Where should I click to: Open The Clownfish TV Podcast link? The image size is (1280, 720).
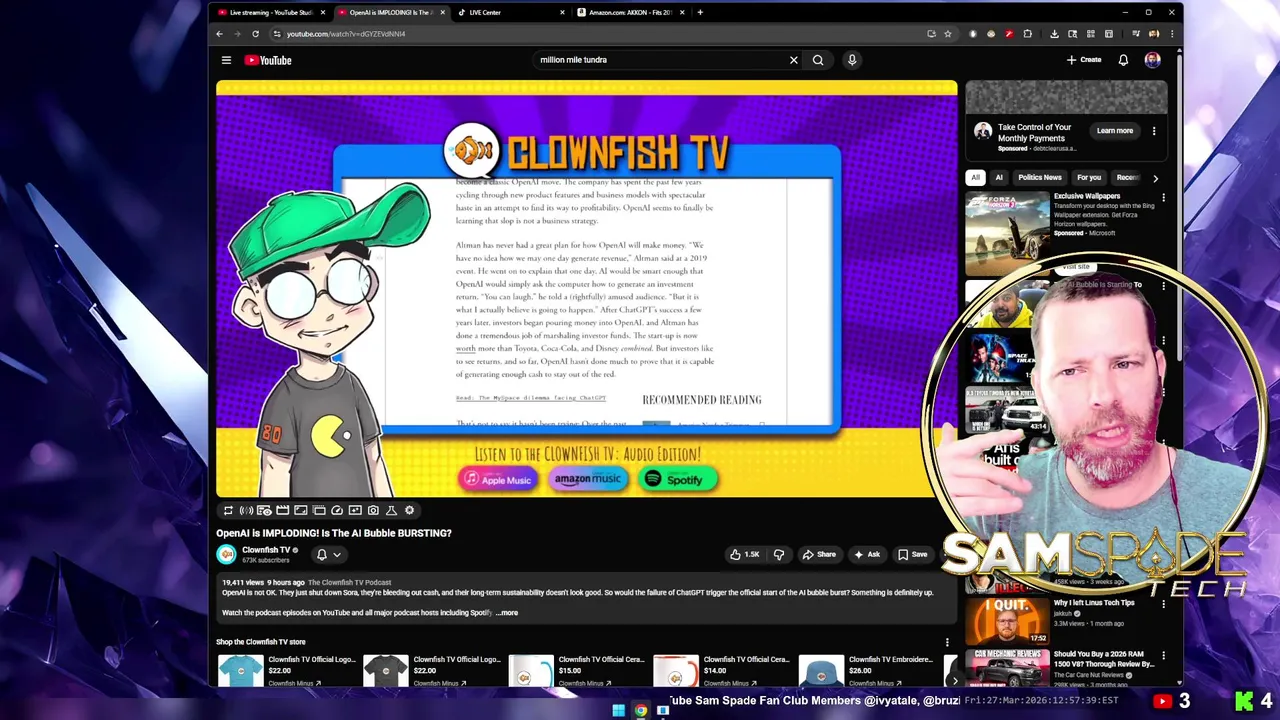point(349,582)
